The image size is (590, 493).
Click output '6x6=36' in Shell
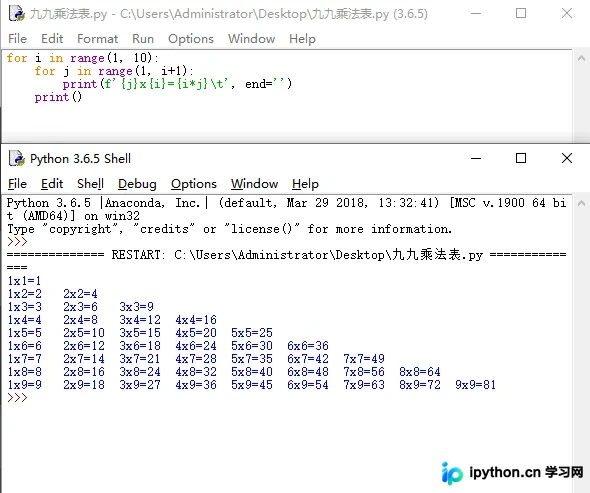point(308,346)
